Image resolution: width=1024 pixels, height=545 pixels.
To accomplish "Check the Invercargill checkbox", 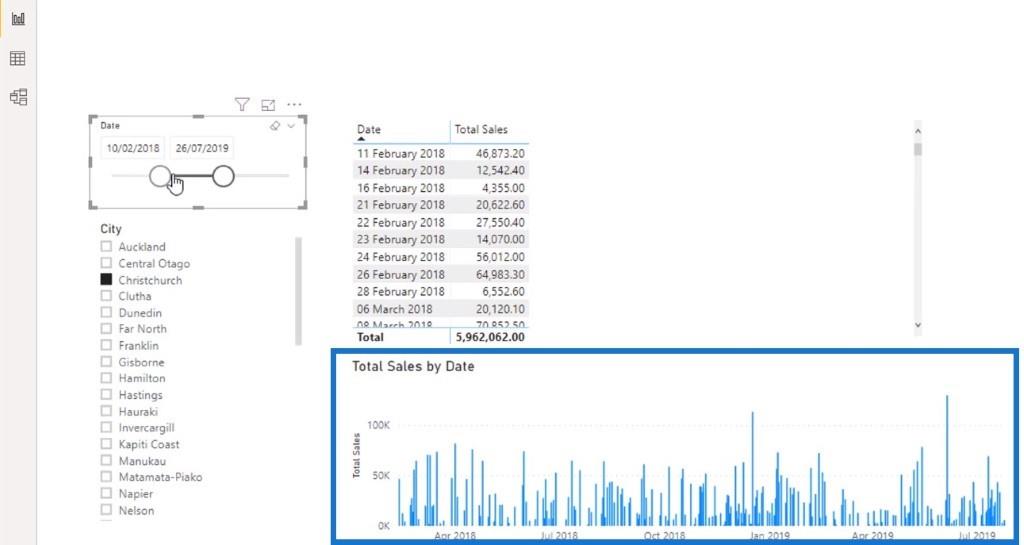I will pyautogui.click(x=106, y=428).
